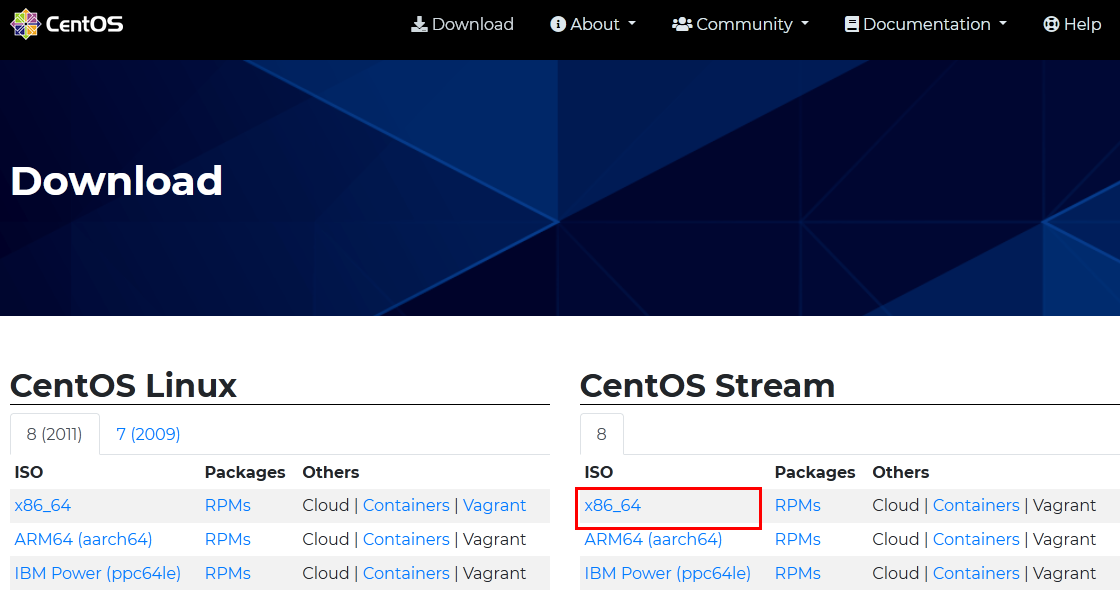1120x595 pixels.
Task: Open IBM Power (ppc64le) CentOS Stream link
Action: [x=667, y=574]
